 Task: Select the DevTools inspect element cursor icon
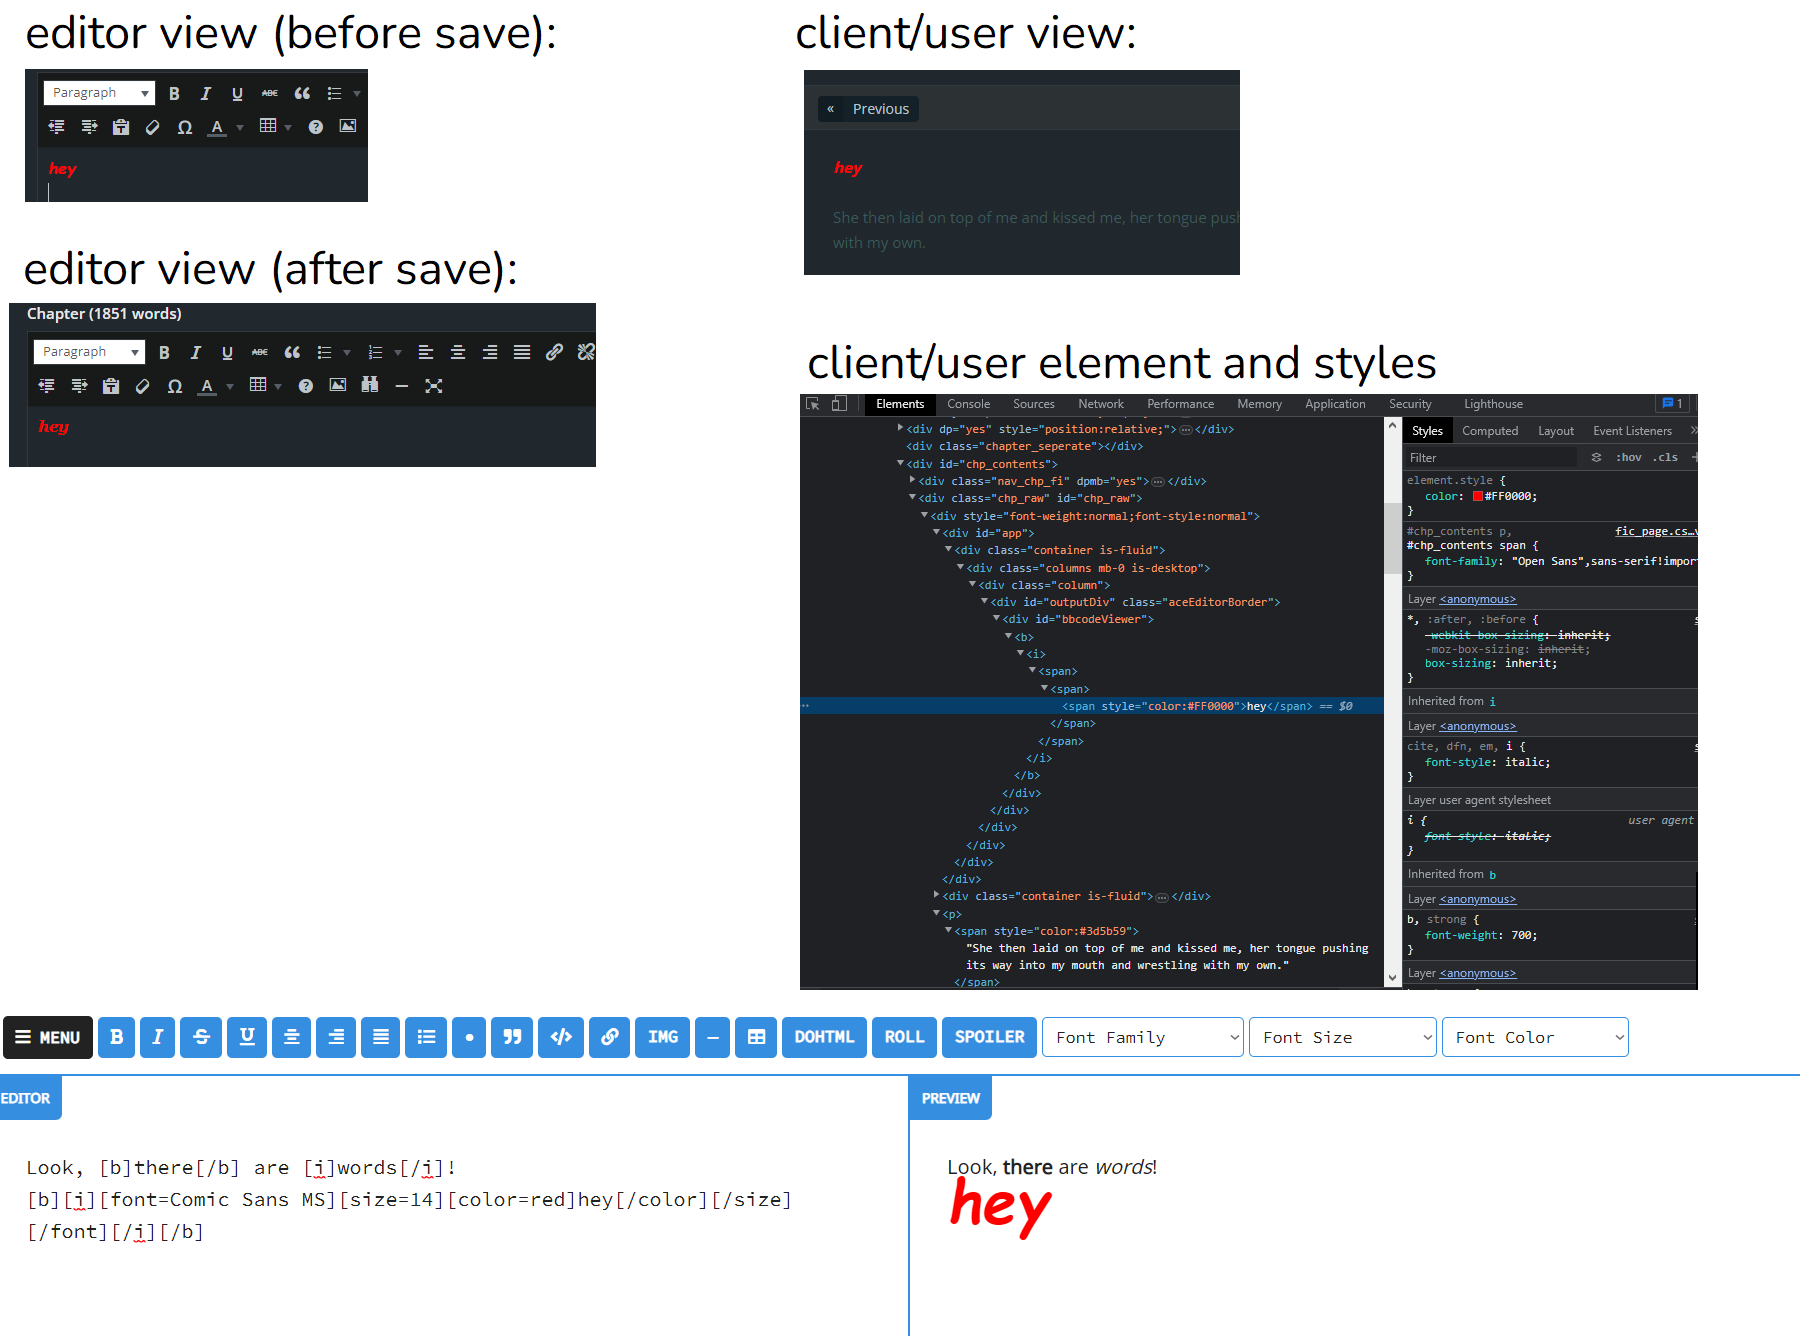813,404
